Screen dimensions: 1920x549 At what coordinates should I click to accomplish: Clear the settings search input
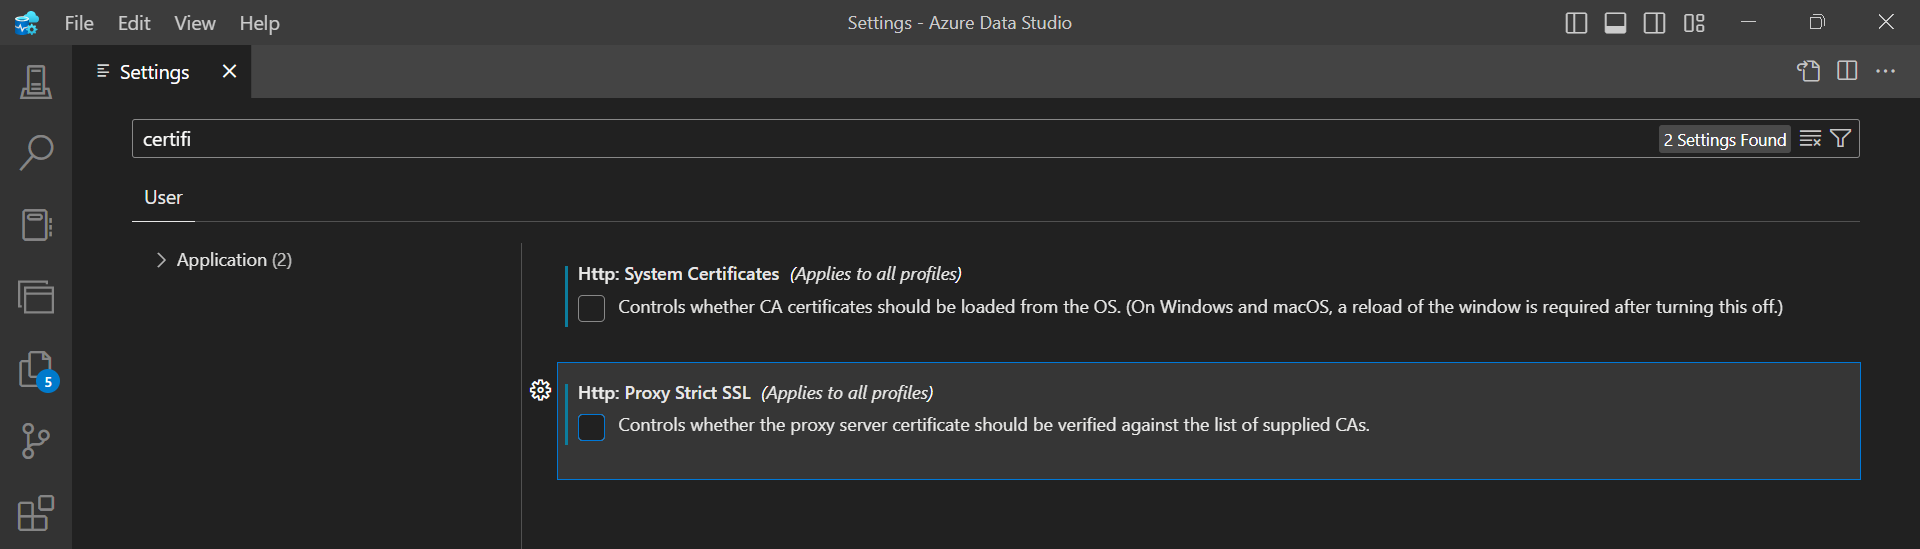[1810, 139]
